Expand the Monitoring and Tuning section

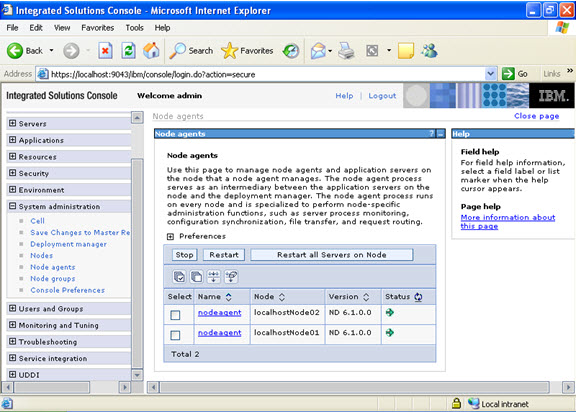point(13,325)
